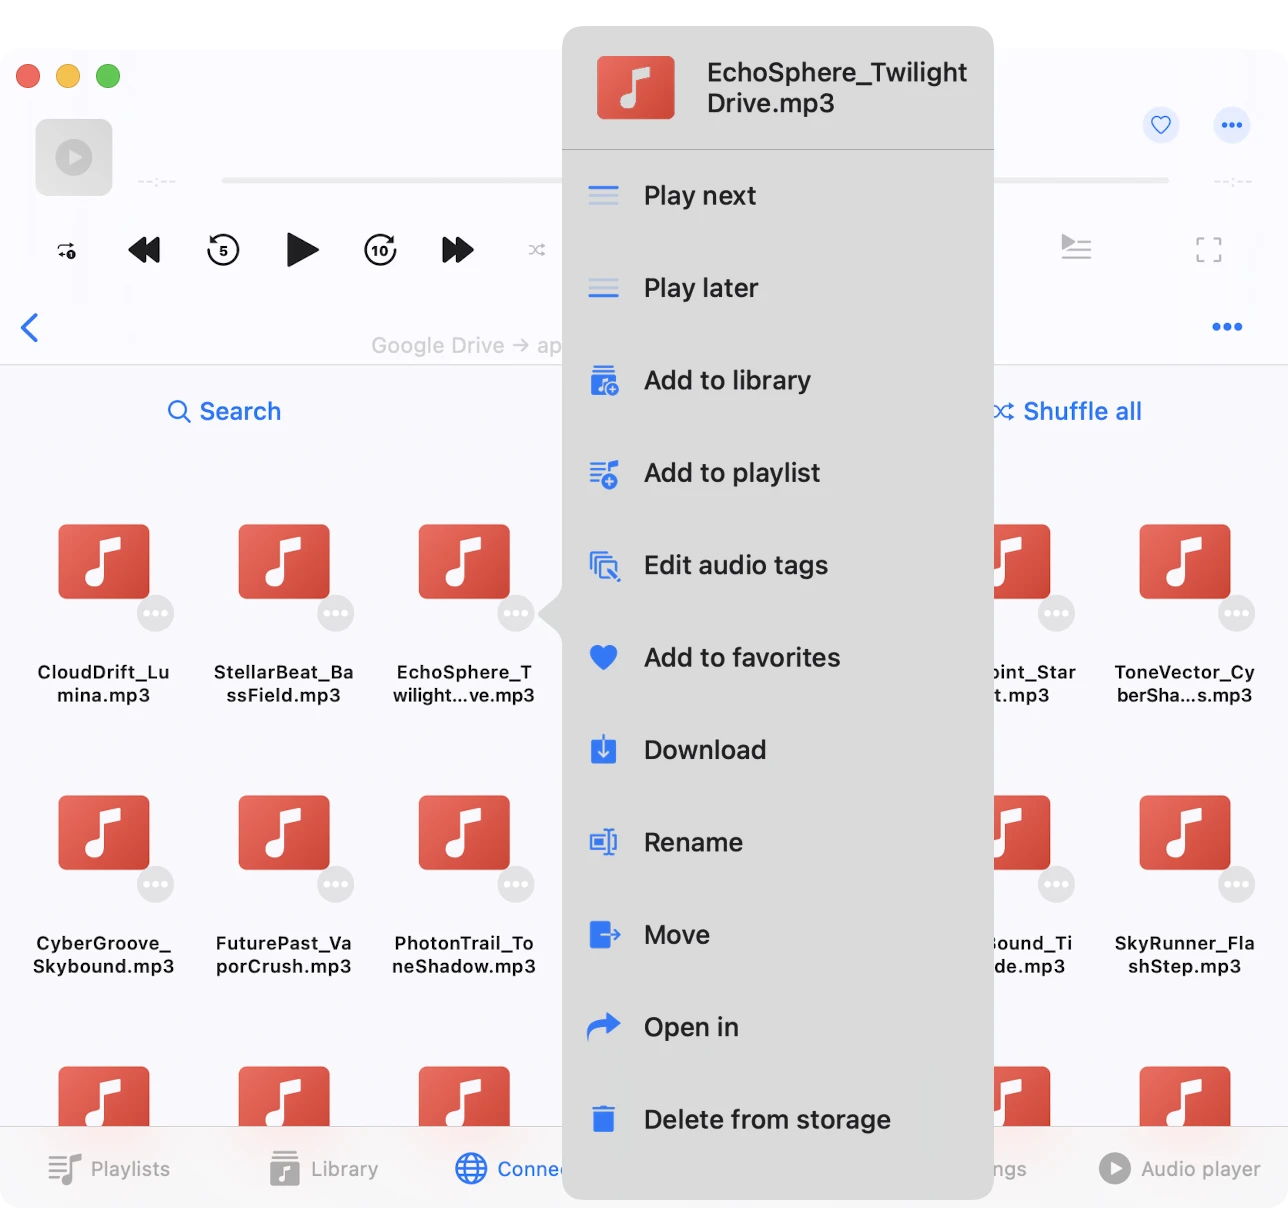This screenshot has height=1226, width=1288.
Task: Open more options for ToneVector_CyberSha...s.mp3
Action: point(1236,613)
